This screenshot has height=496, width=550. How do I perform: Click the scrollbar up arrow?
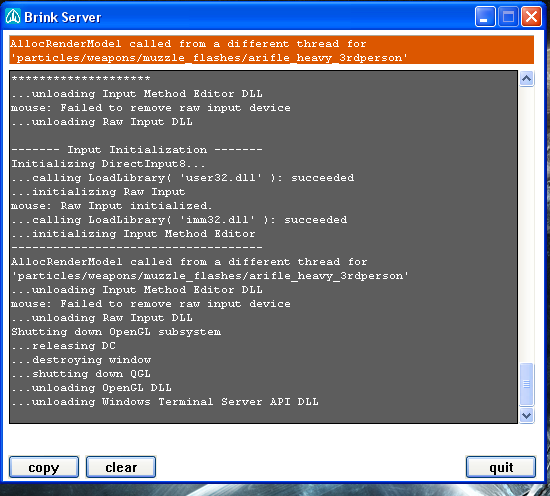(526, 79)
